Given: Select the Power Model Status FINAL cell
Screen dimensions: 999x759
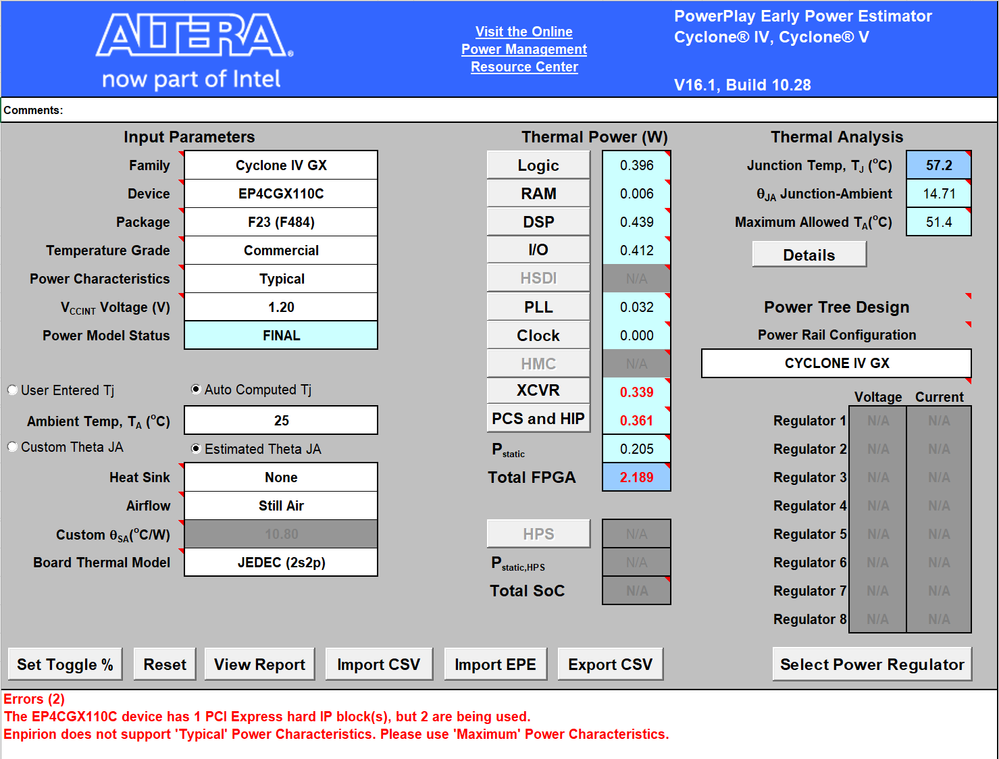Looking at the screenshot, I should click(x=281, y=335).
